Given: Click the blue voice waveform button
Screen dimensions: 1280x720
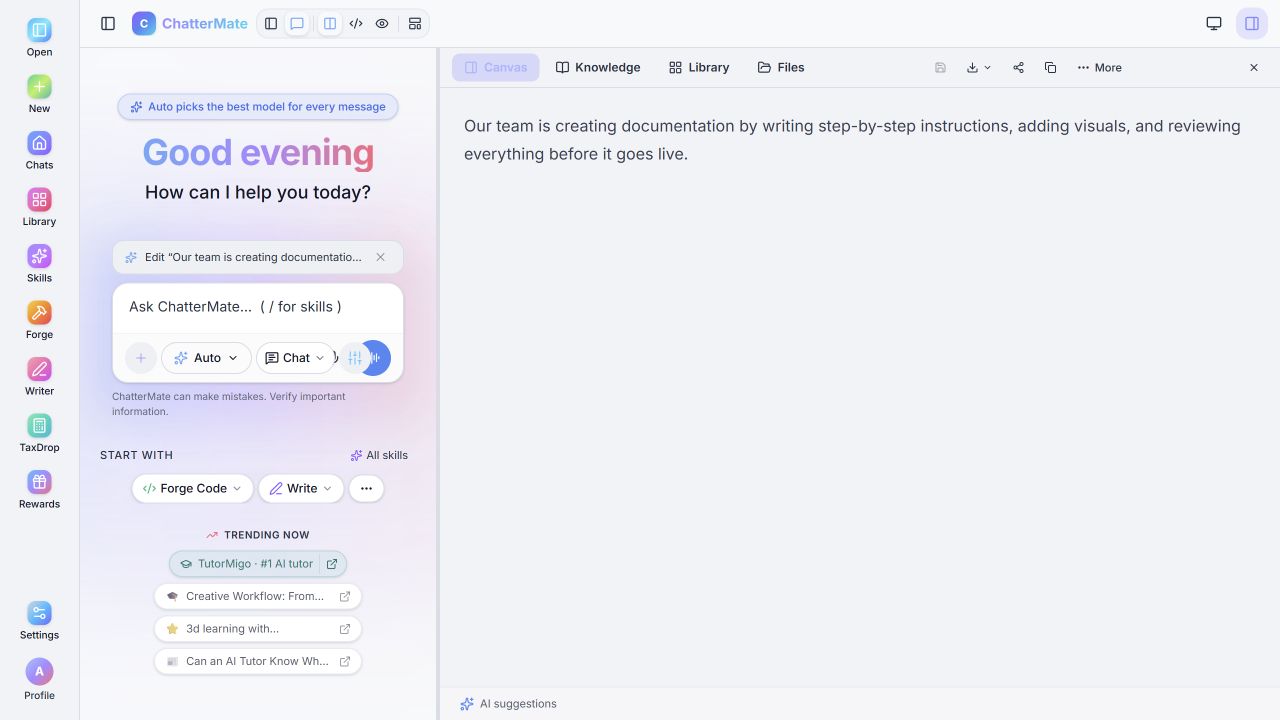Looking at the screenshot, I should point(379,358).
